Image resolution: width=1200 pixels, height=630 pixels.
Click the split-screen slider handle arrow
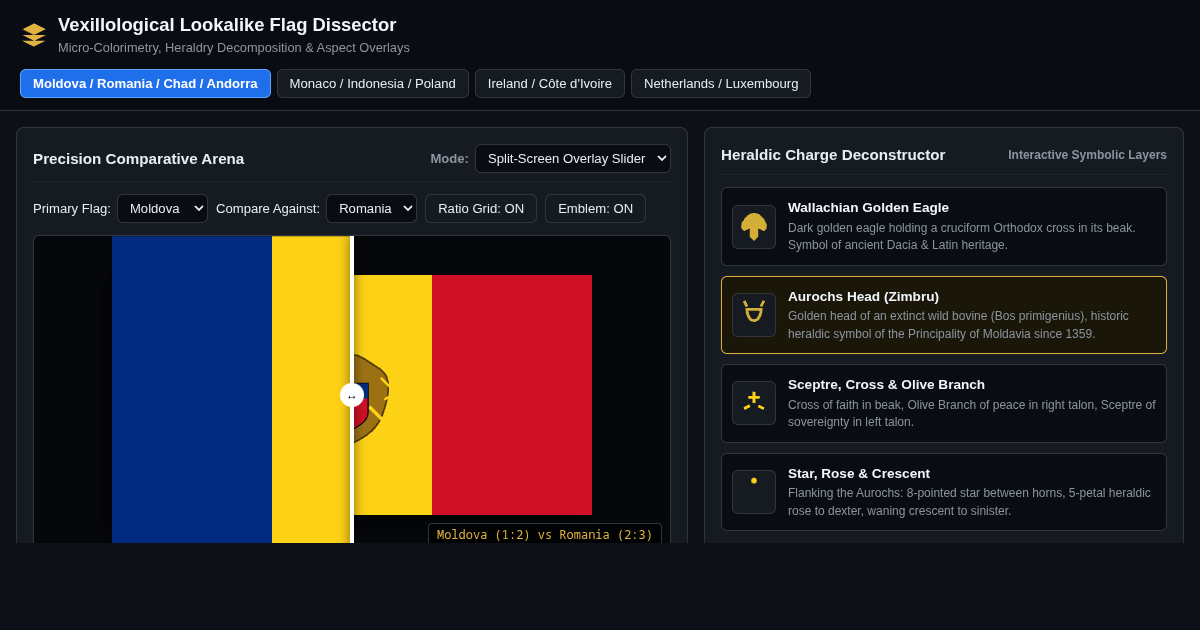click(x=352, y=395)
